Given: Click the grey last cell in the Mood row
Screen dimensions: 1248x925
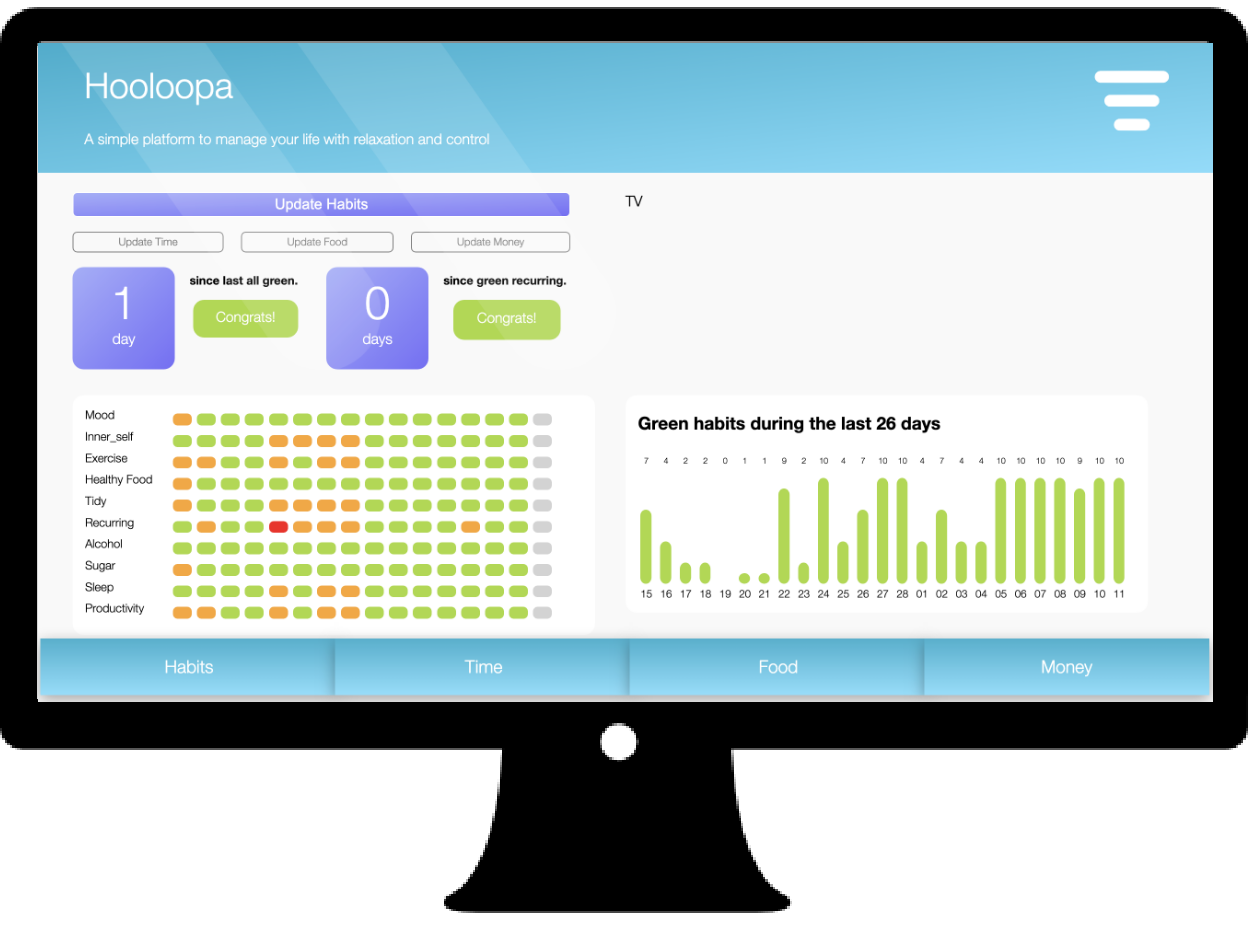Looking at the screenshot, I should [542, 419].
